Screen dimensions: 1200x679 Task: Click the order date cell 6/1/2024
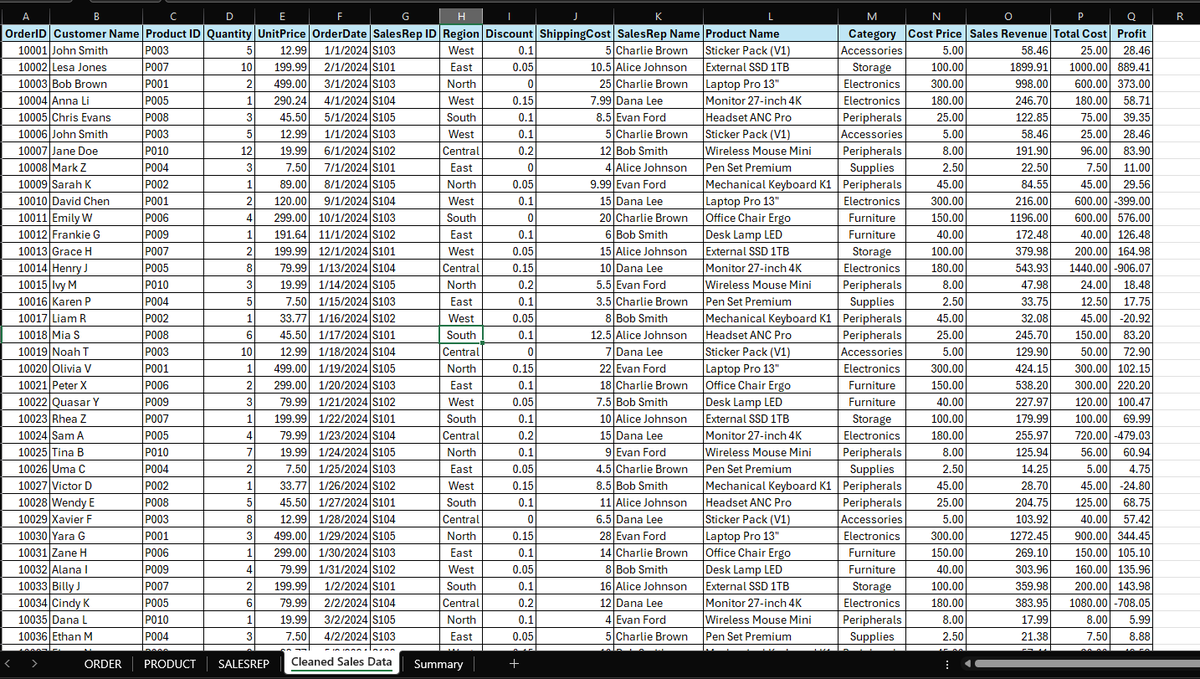340,151
